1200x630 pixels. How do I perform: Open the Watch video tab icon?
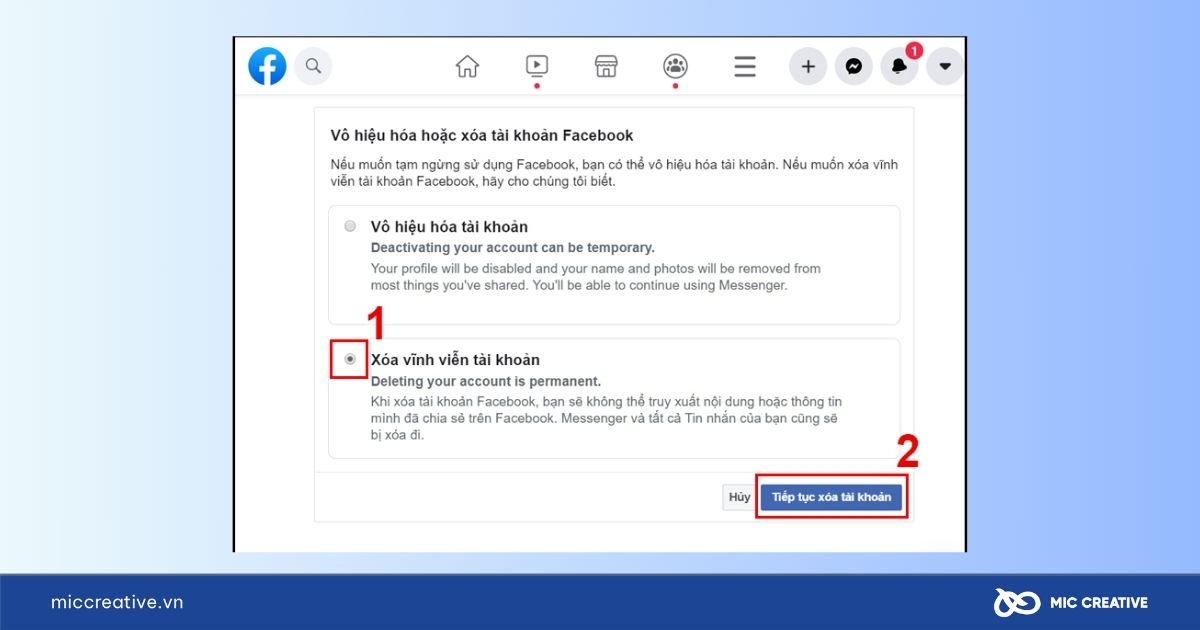click(x=537, y=66)
